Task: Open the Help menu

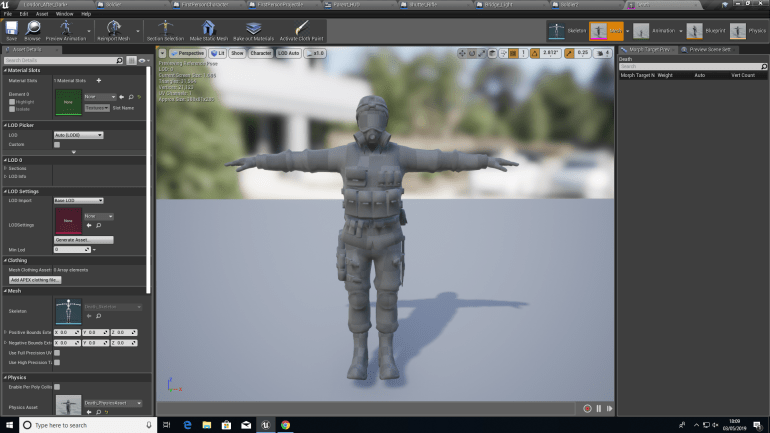Action: click(86, 14)
